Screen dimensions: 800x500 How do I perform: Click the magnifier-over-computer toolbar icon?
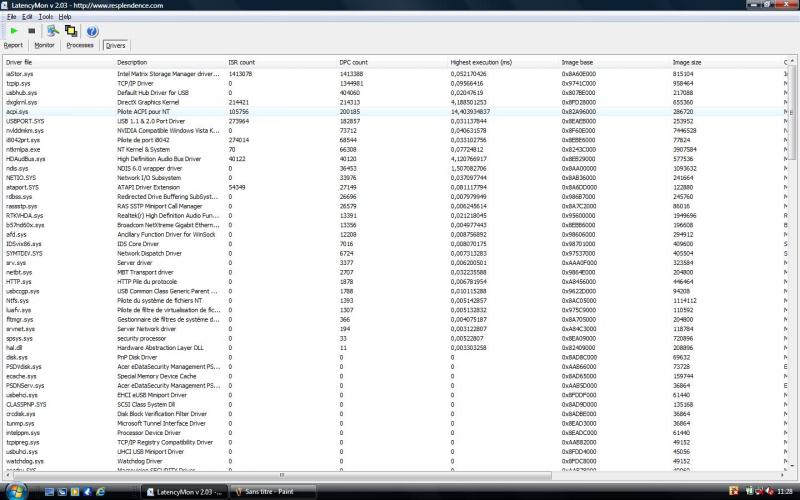tap(53, 31)
